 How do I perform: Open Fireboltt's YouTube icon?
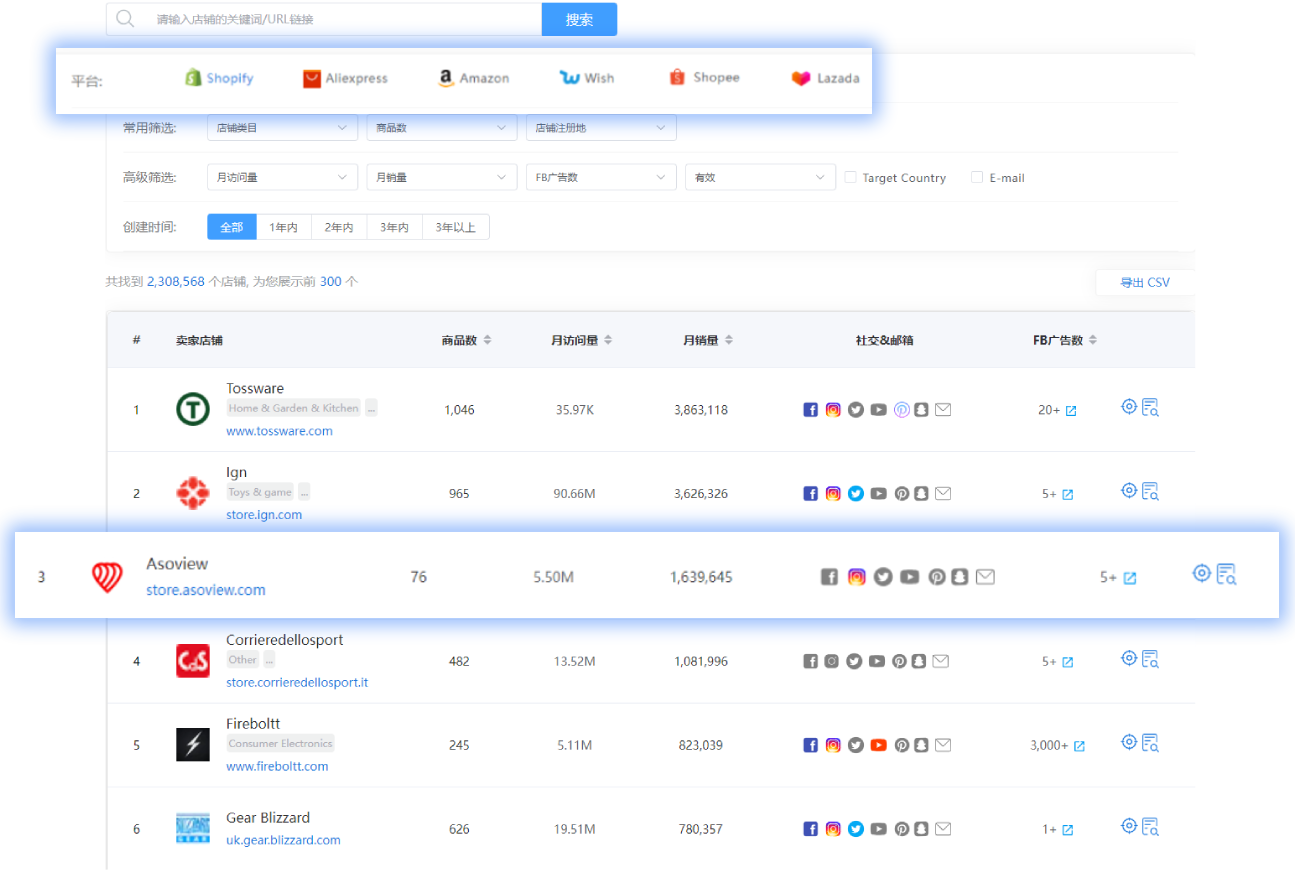(878, 745)
